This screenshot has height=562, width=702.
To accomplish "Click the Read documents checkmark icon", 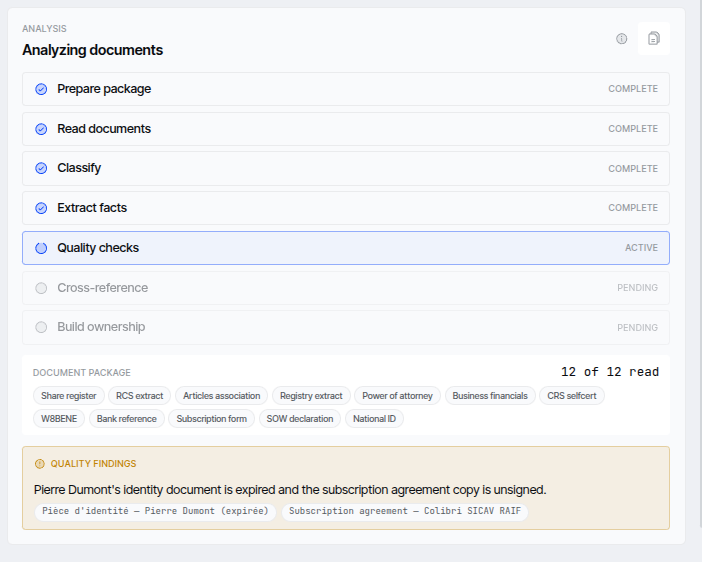I will coord(41,129).
